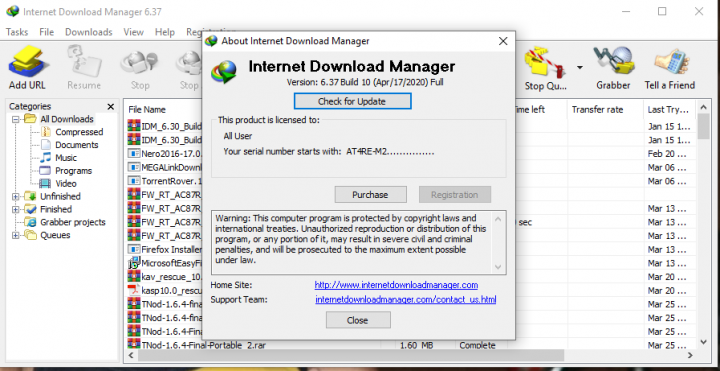This screenshot has width=720, height=371.
Task: Click the file list vertical scrollbar
Action: [703, 126]
